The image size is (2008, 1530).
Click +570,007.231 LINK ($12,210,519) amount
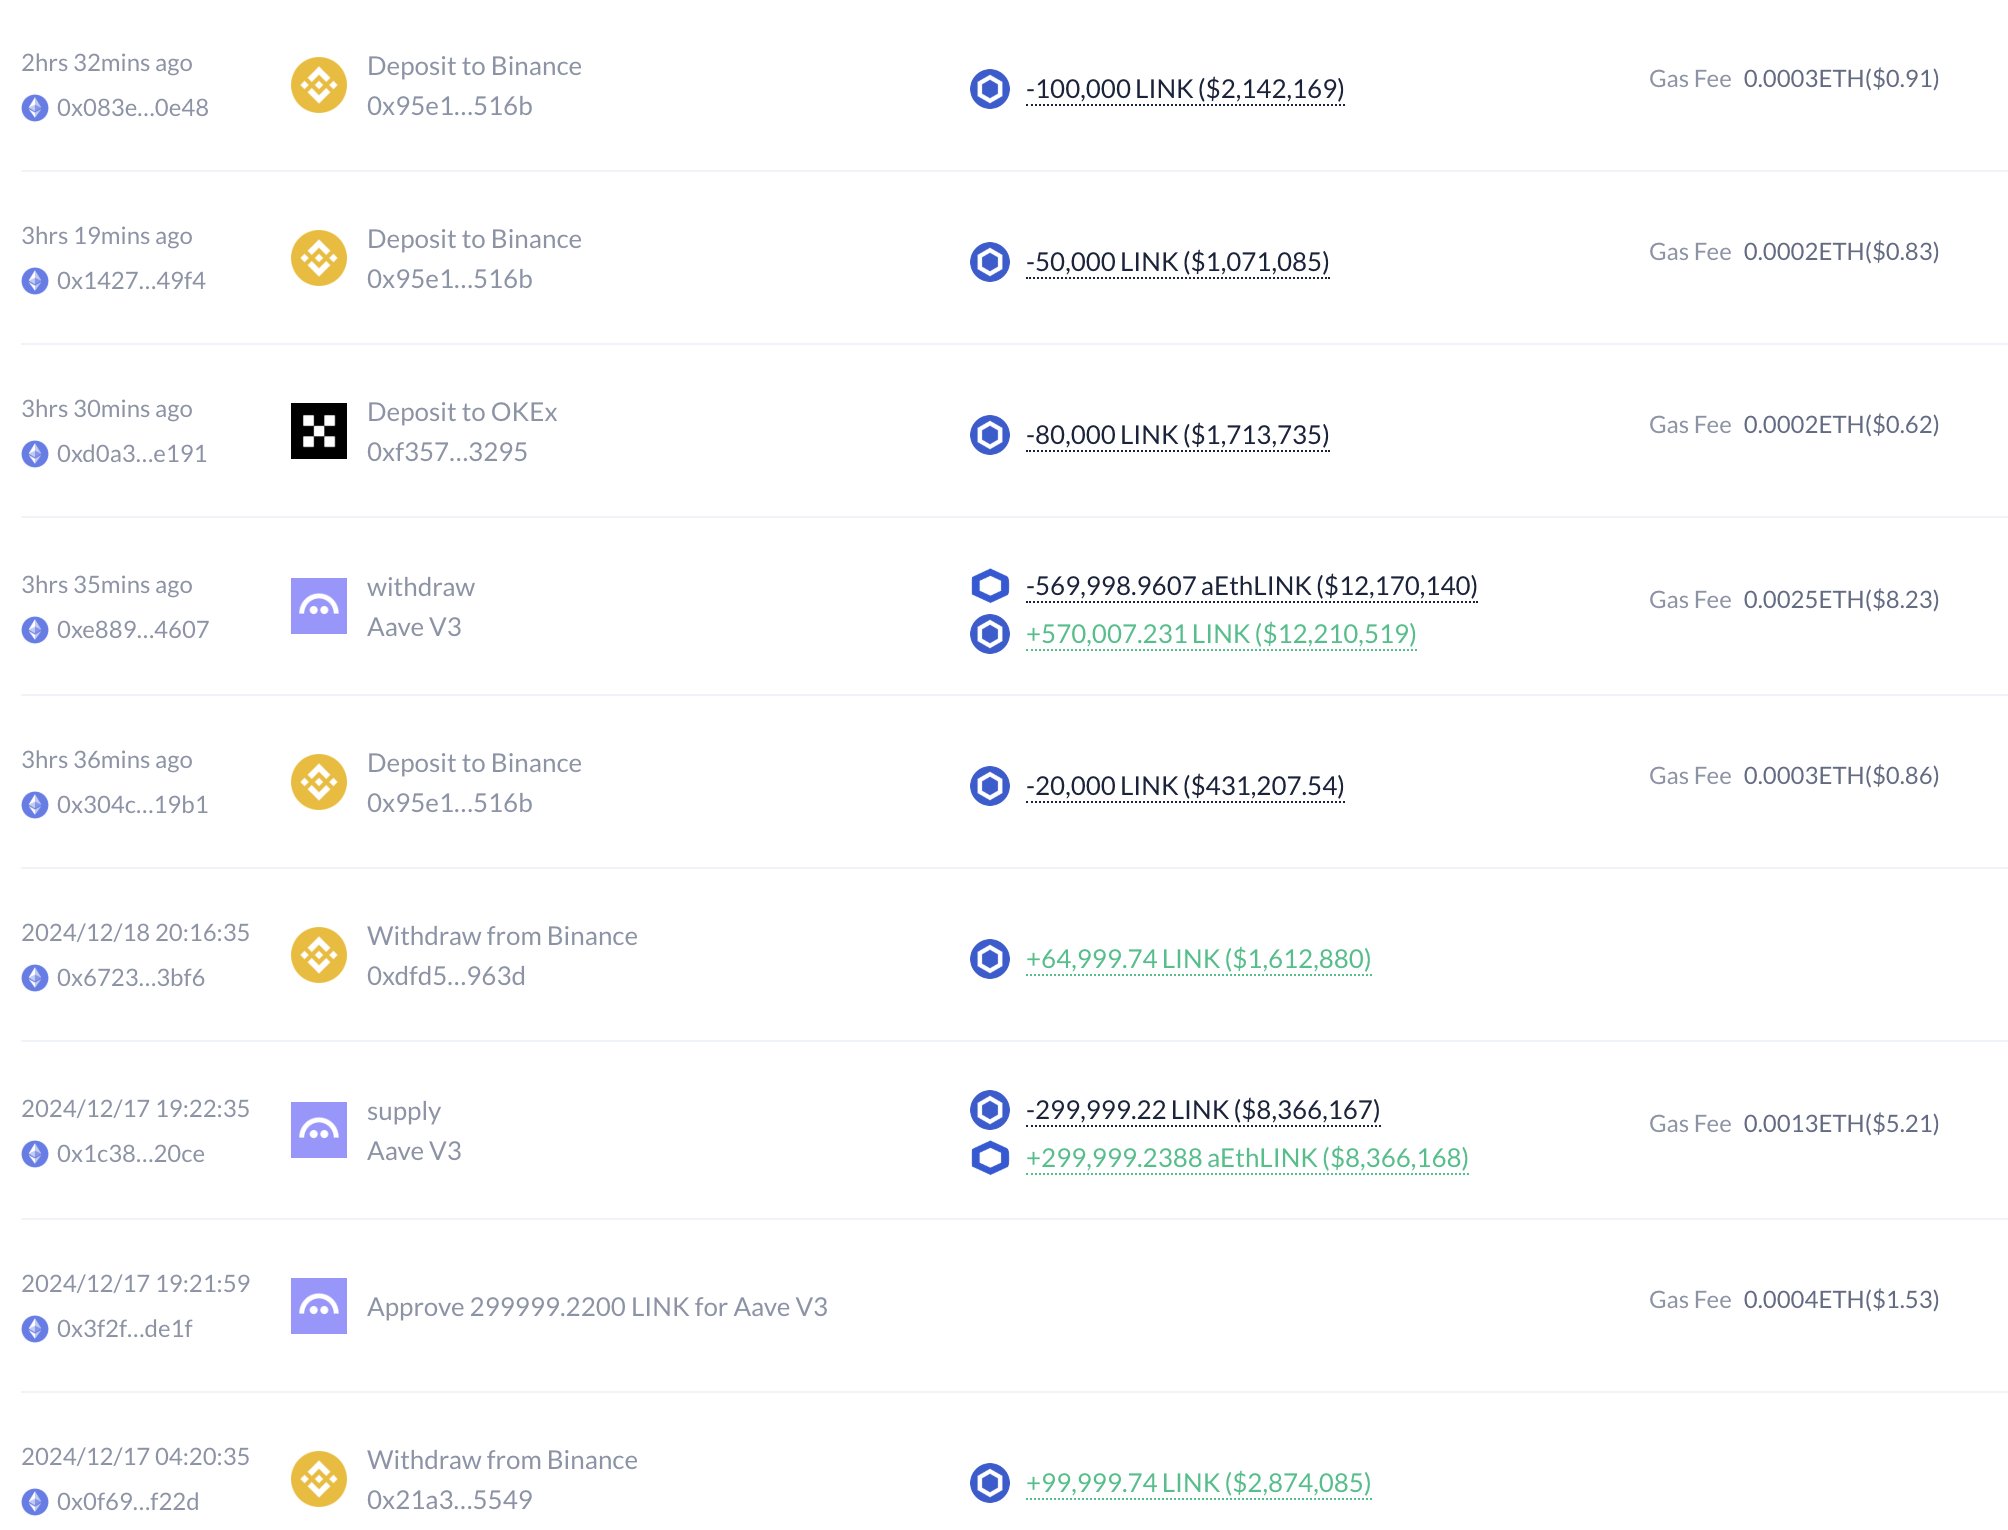coord(1221,634)
